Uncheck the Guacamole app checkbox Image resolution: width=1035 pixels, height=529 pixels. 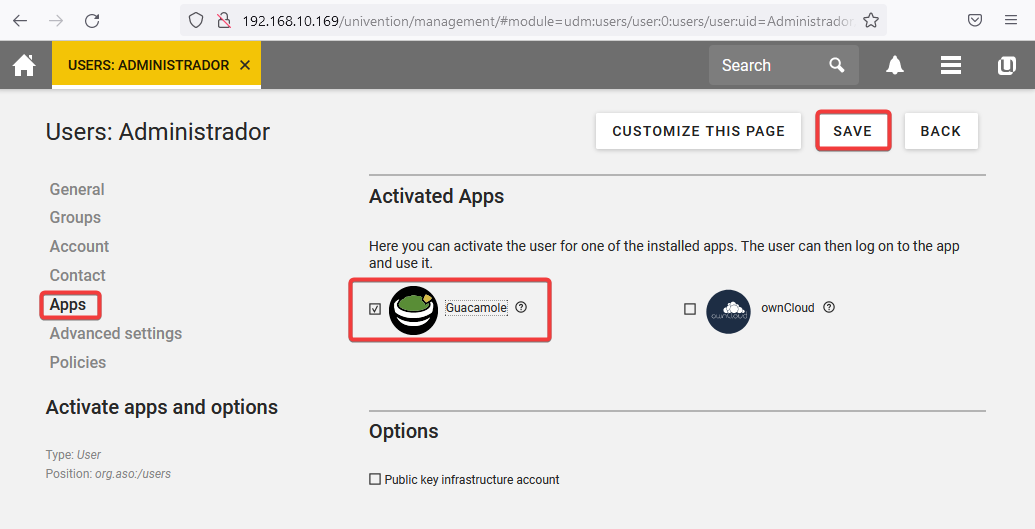(x=375, y=309)
